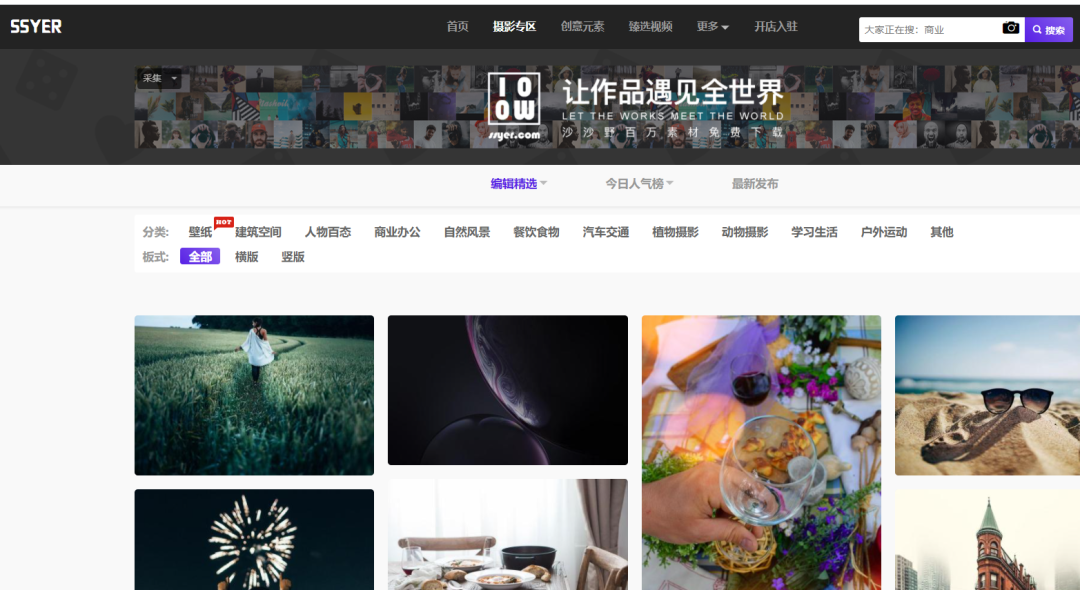Expand the 编辑精选 sorting dropdown
1080x590 pixels.
[x=518, y=184]
